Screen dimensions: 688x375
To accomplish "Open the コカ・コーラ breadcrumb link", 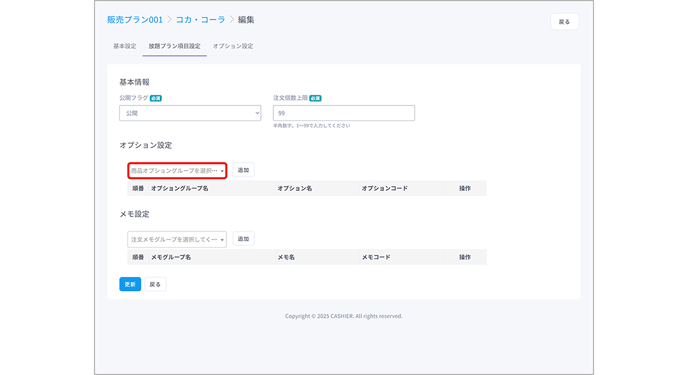I will pos(200,20).
